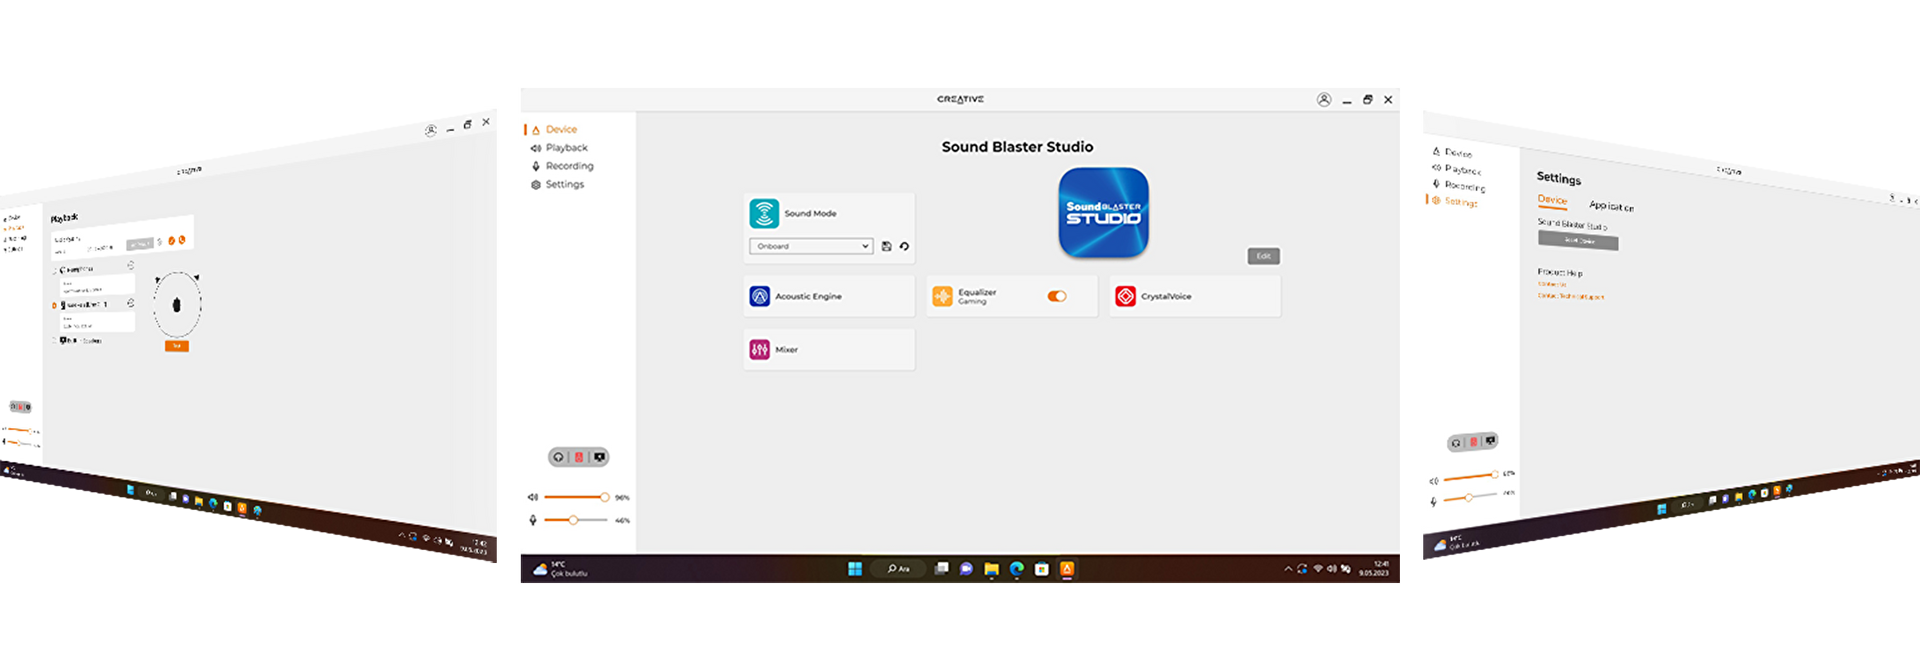Switch output to headphones in device selector
The width and height of the screenshot is (1920, 671).
[x=559, y=457]
